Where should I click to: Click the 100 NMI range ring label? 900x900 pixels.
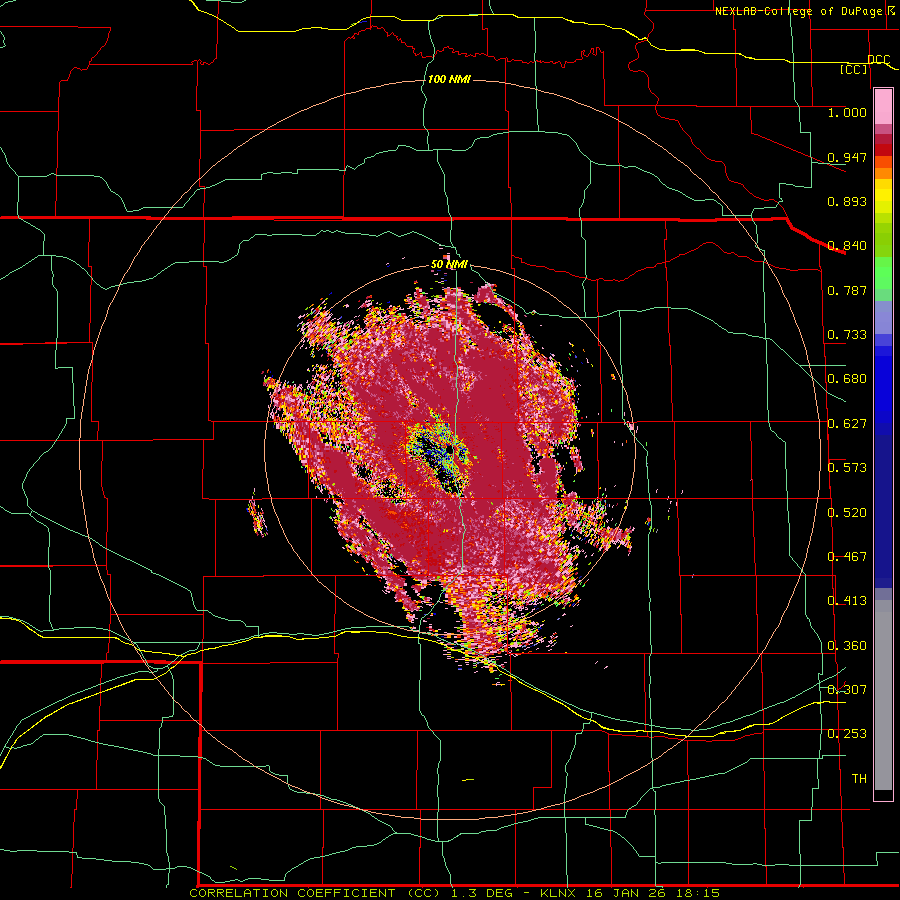pyautogui.click(x=449, y=79)
